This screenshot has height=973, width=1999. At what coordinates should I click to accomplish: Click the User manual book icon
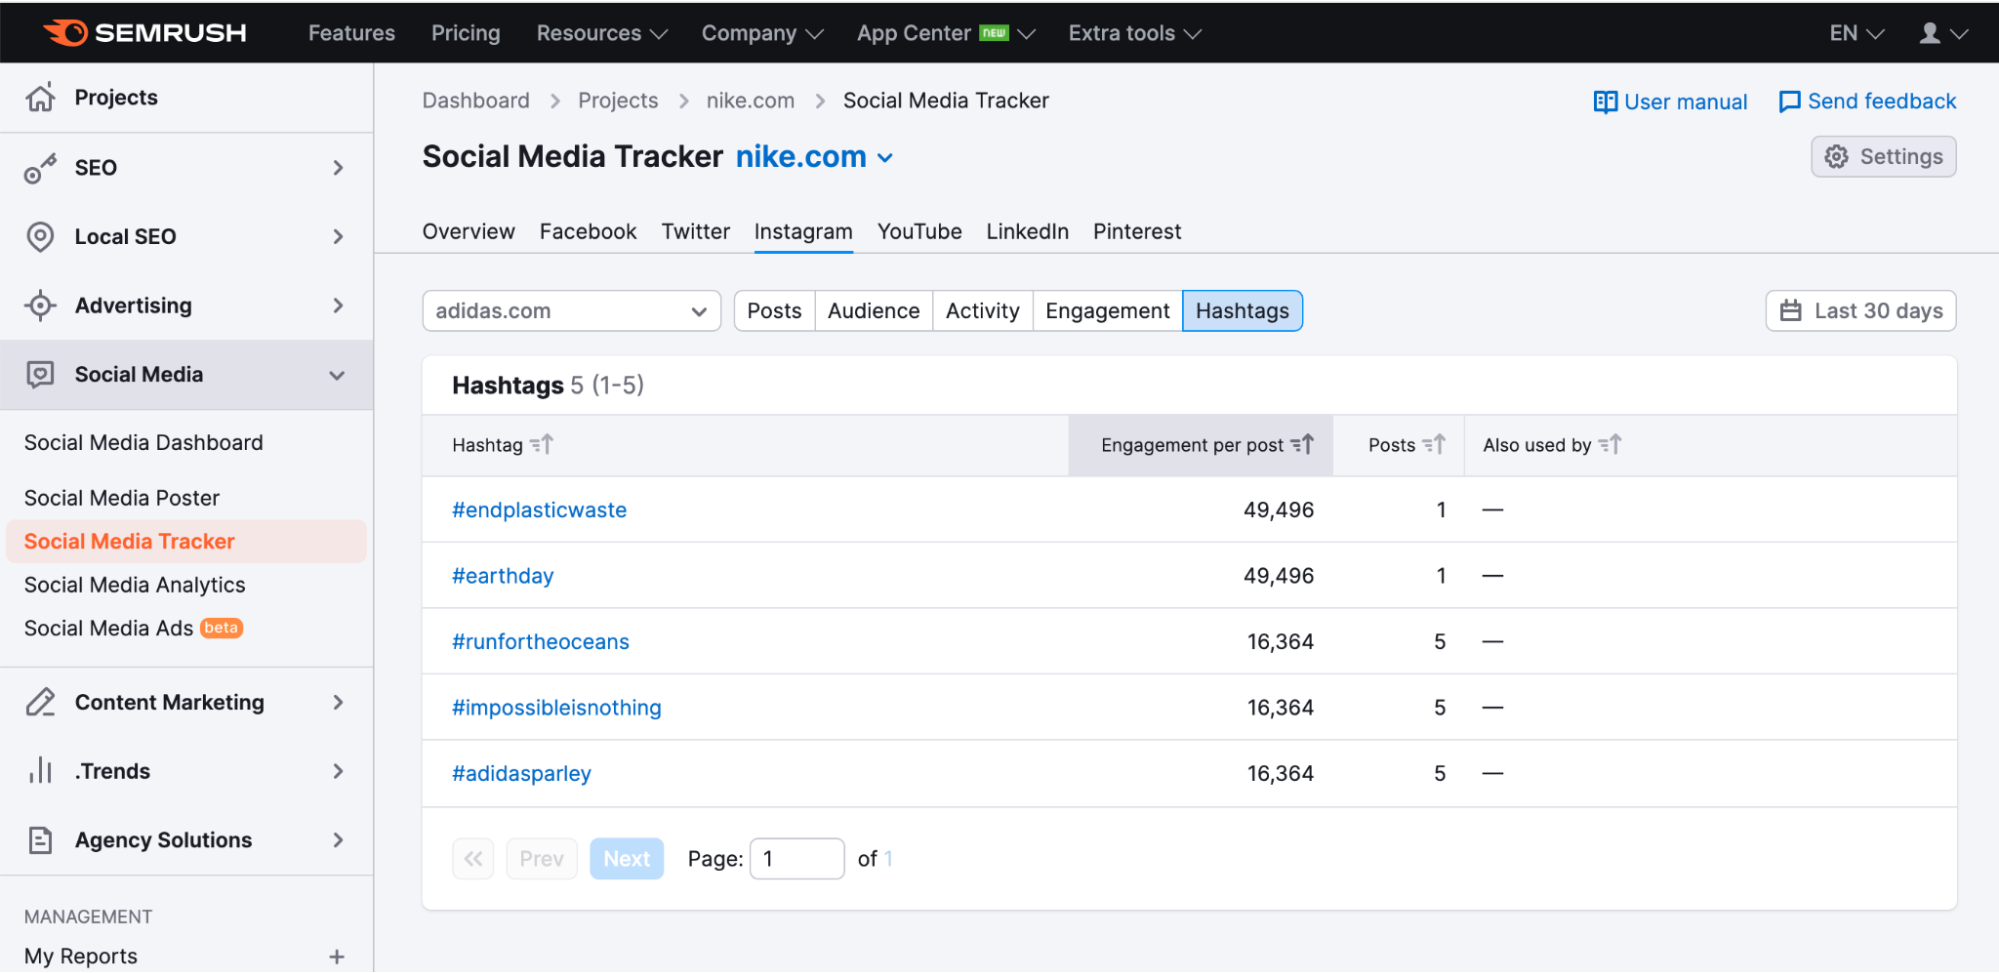(x=1605, y=102)
